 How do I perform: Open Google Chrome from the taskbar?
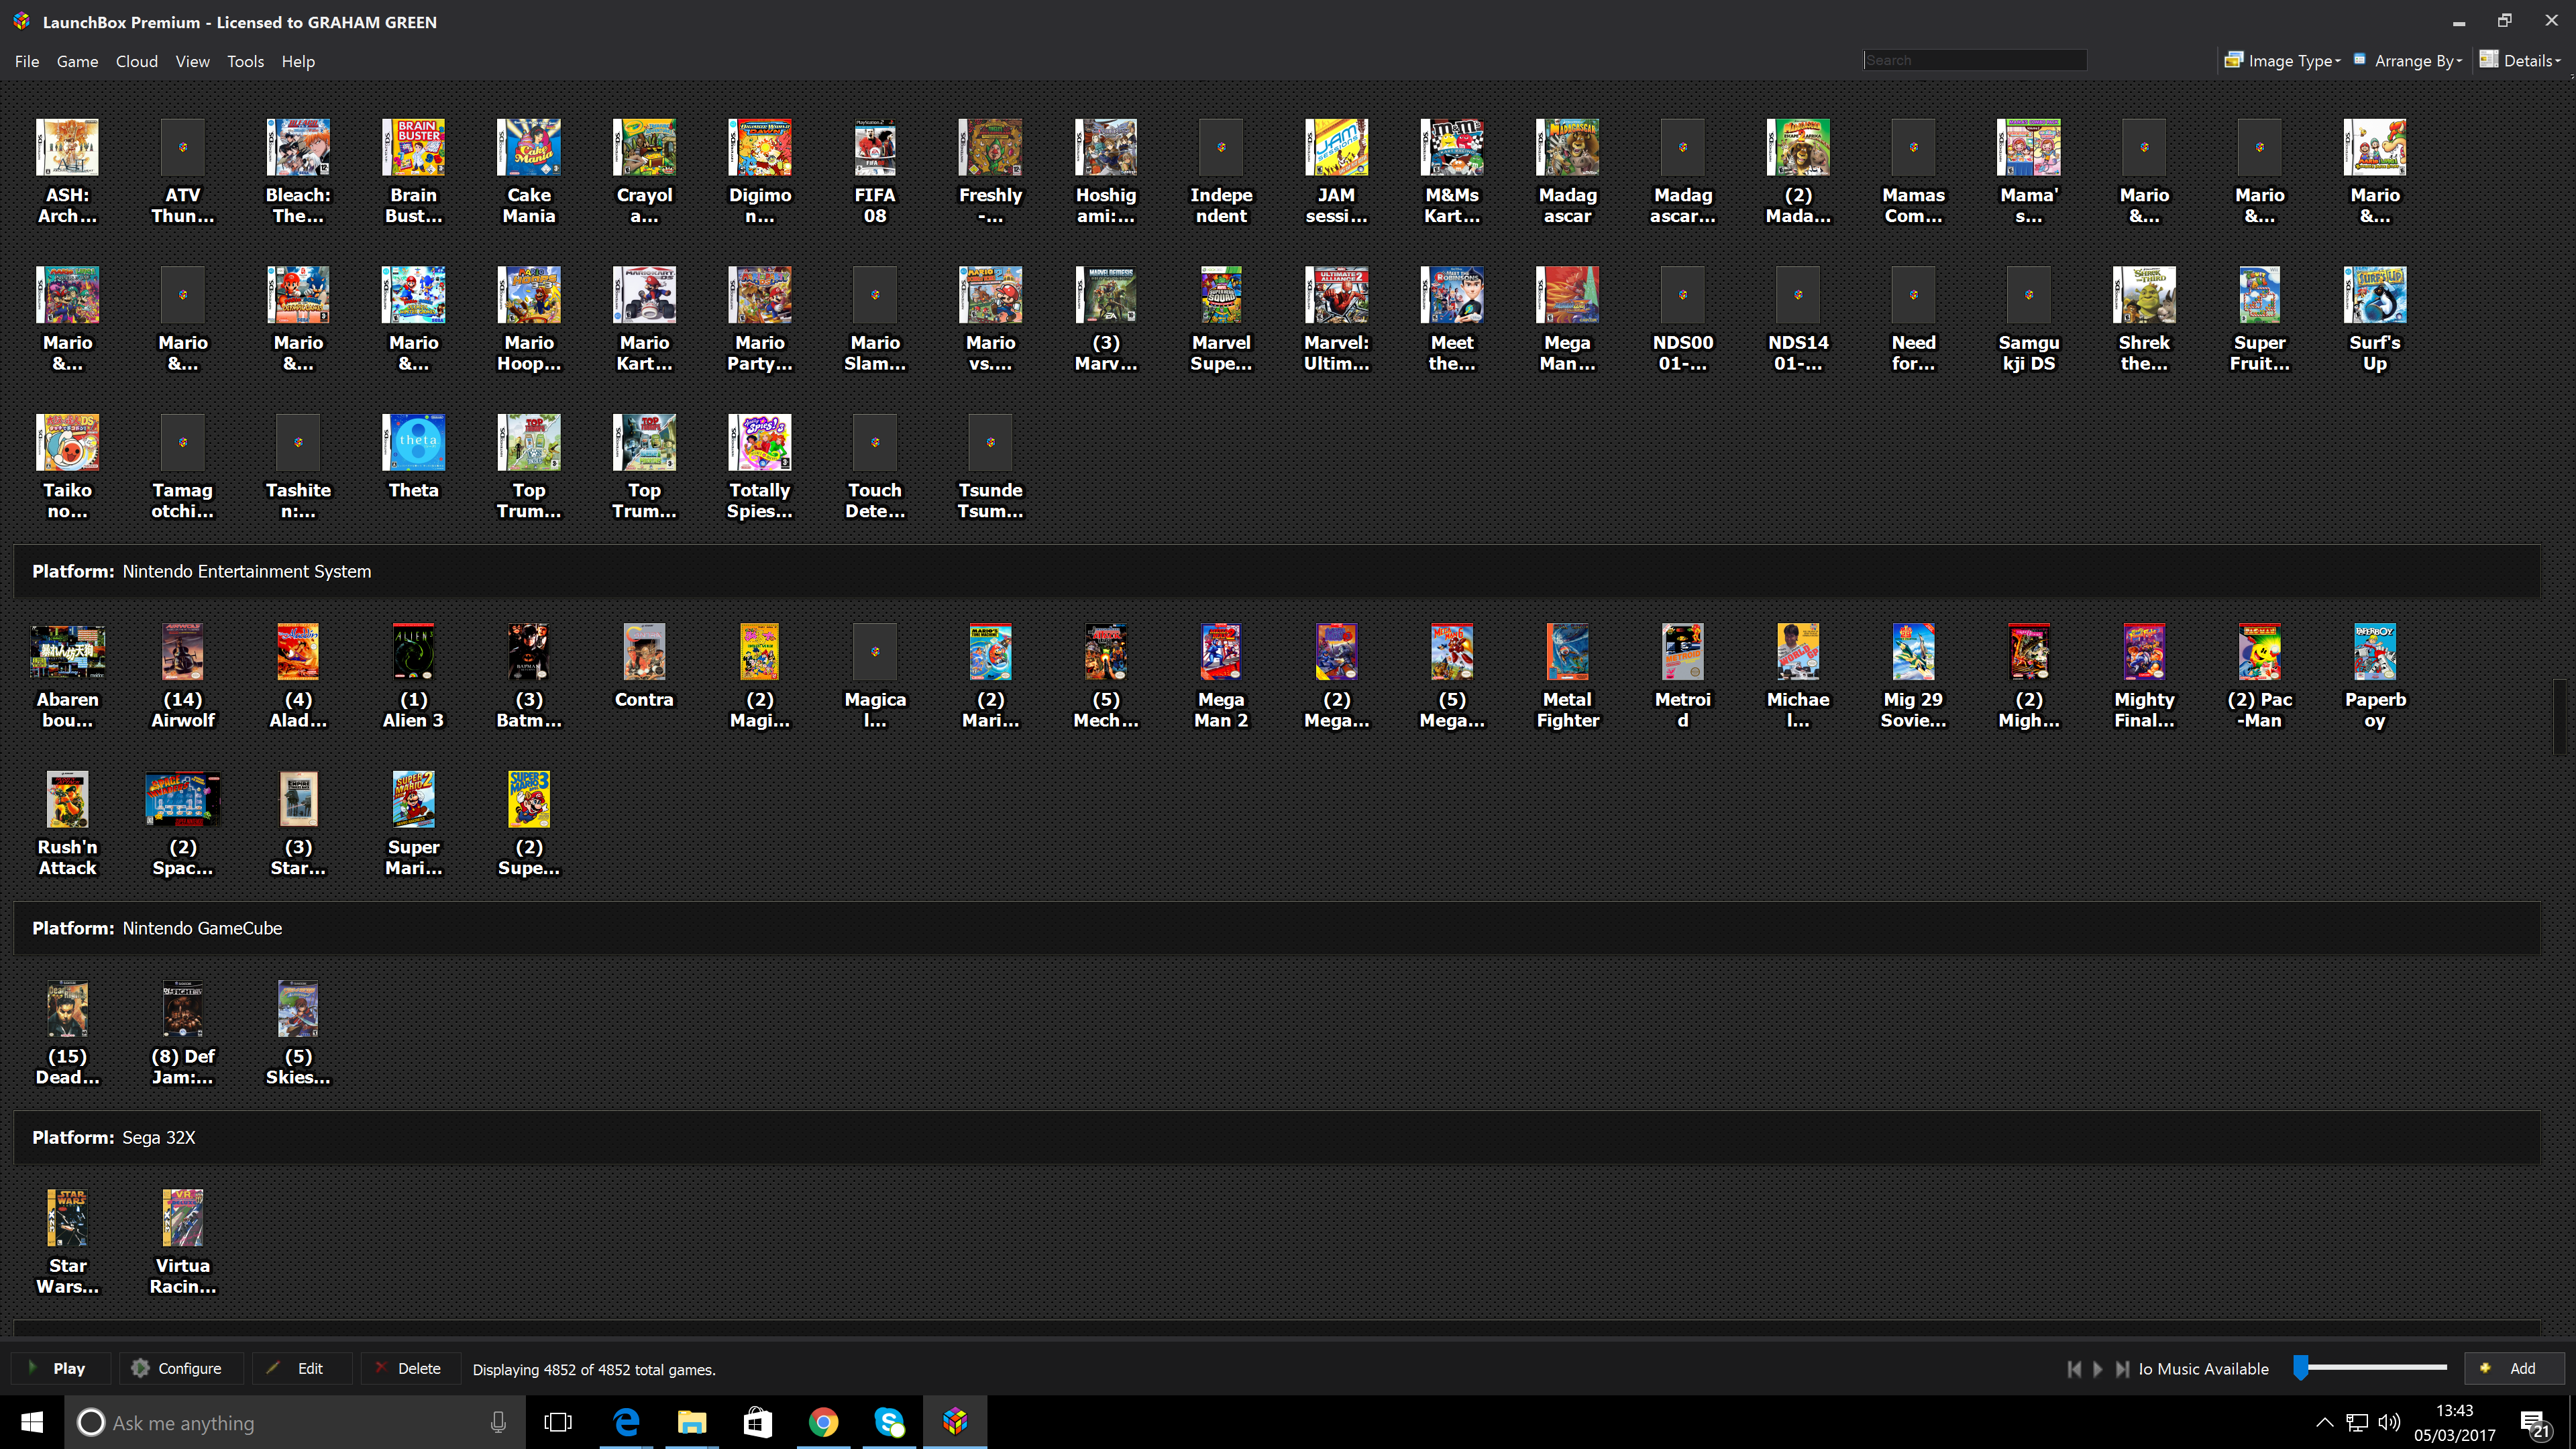click(x=823, y=1422)
